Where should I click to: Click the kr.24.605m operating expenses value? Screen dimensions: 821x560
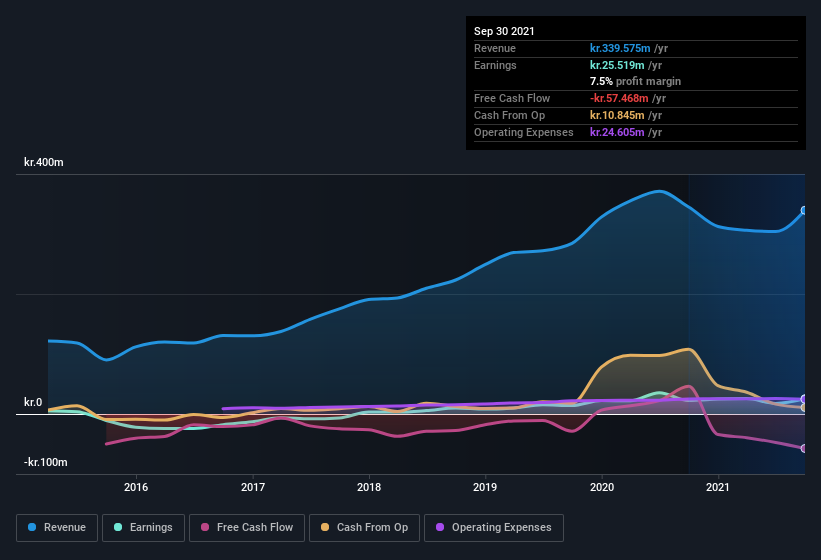point(617,132)
